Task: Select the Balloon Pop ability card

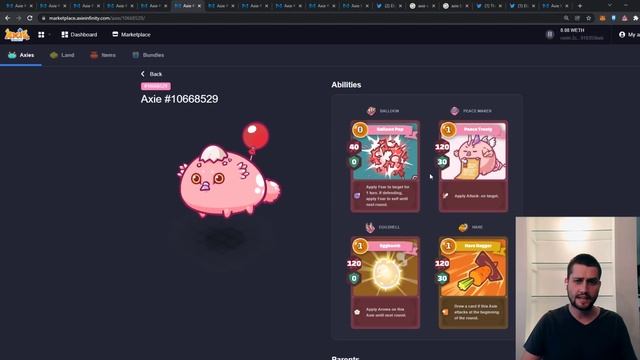Action: [385, 166]
